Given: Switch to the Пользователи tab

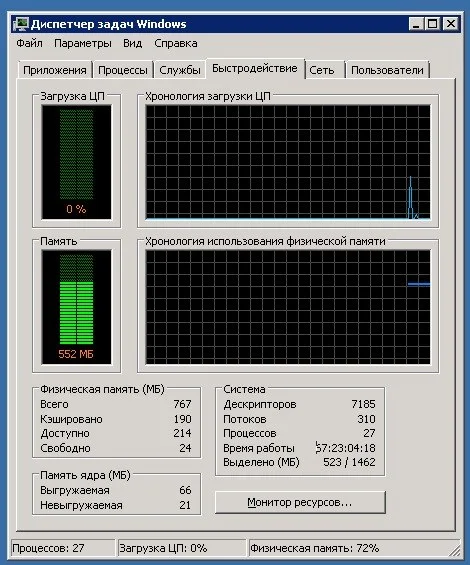Looking at the screenshot, I should [387, 70].
